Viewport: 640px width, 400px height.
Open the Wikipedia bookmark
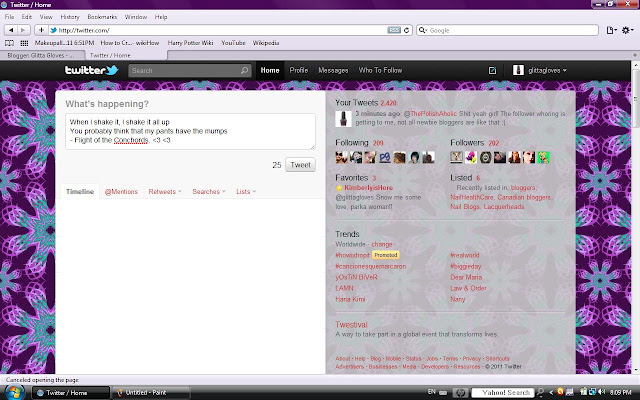tap(266, 43)
